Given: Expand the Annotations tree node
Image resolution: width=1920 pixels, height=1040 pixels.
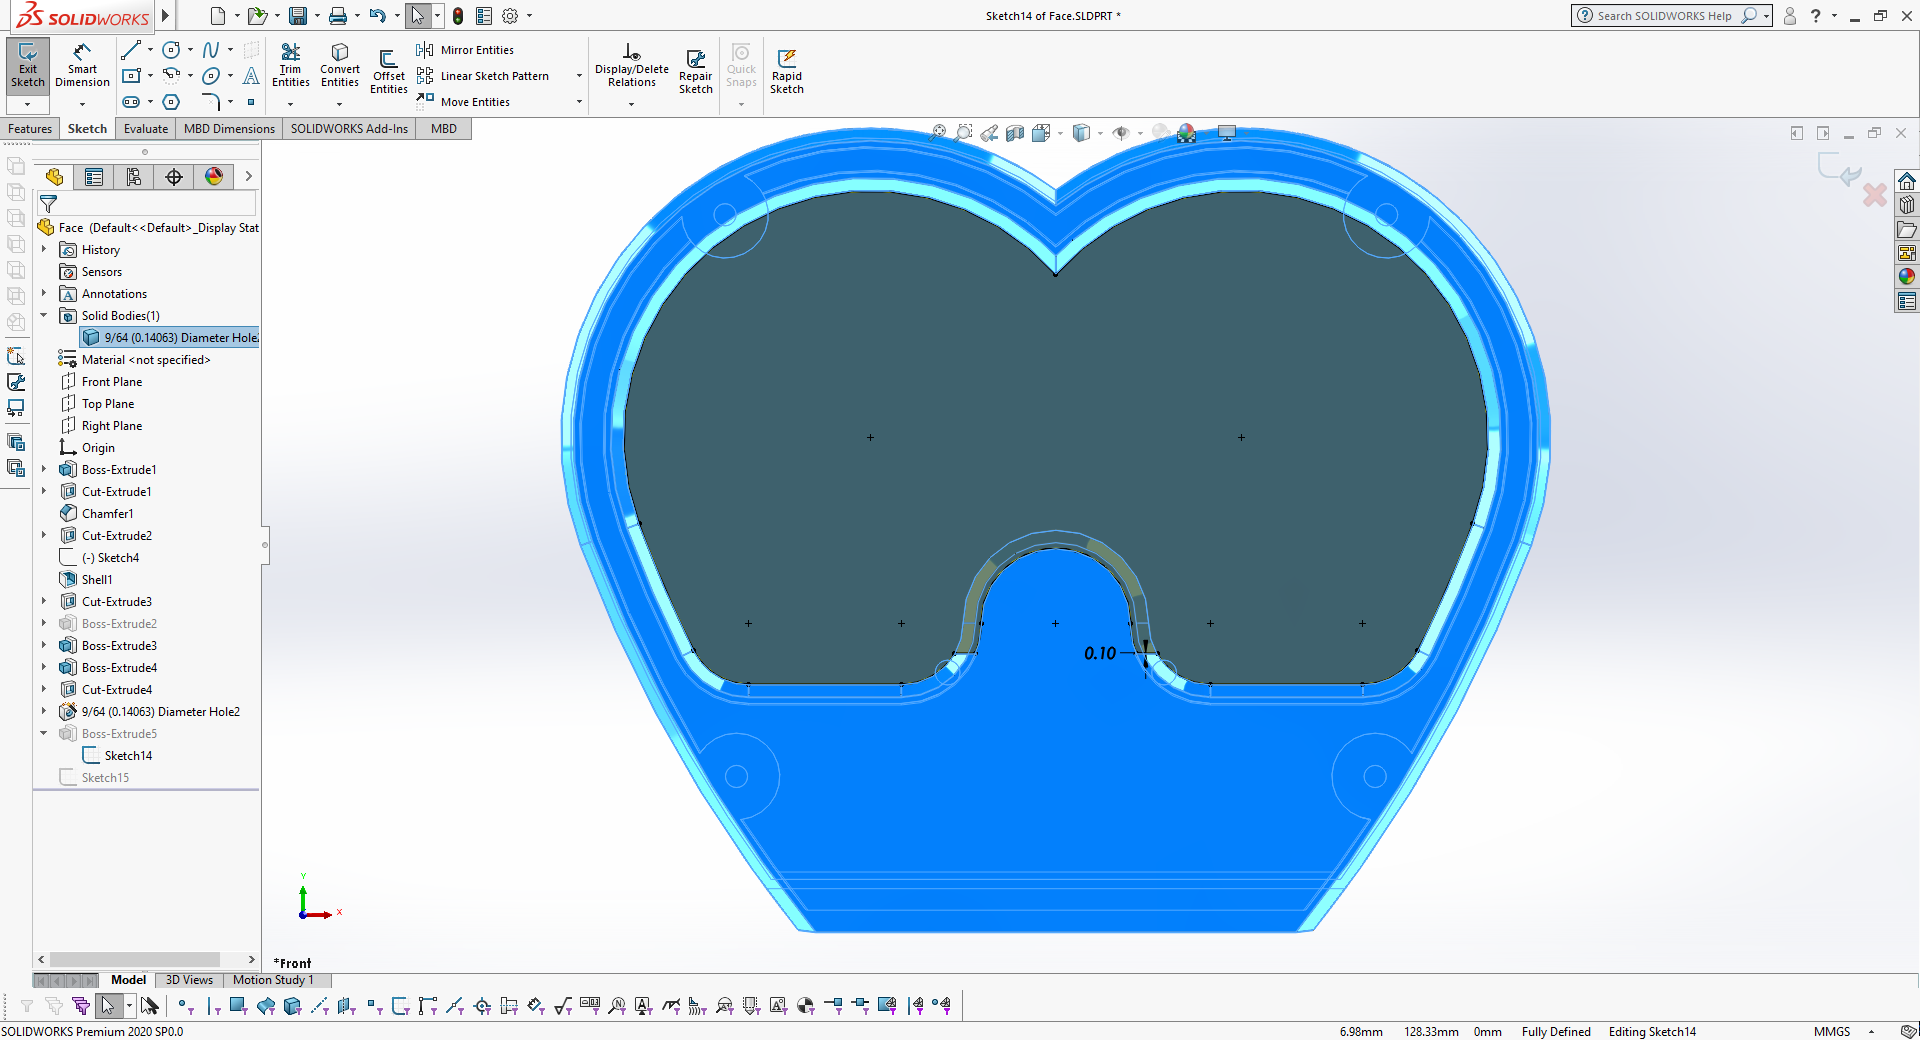Looking at the screenshot, I should coord(44,293).
